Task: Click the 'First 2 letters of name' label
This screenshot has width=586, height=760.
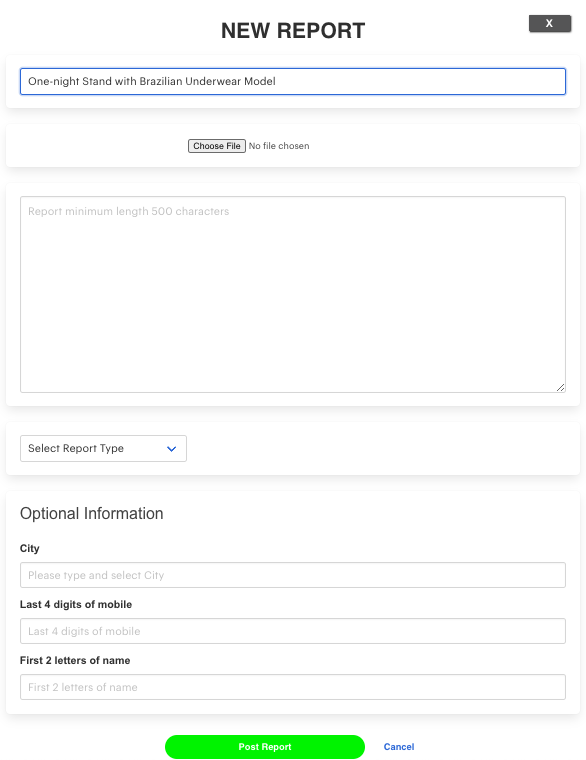Action: (75, 660)
